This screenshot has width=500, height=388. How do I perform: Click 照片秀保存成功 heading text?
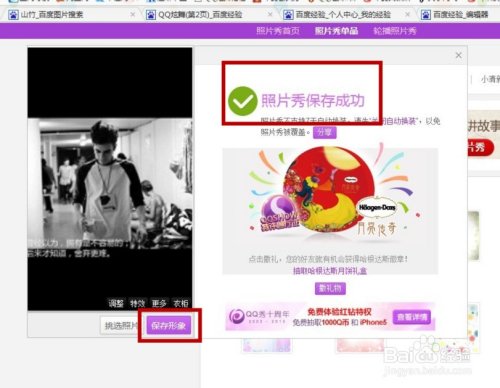click(x=313, y=101)
